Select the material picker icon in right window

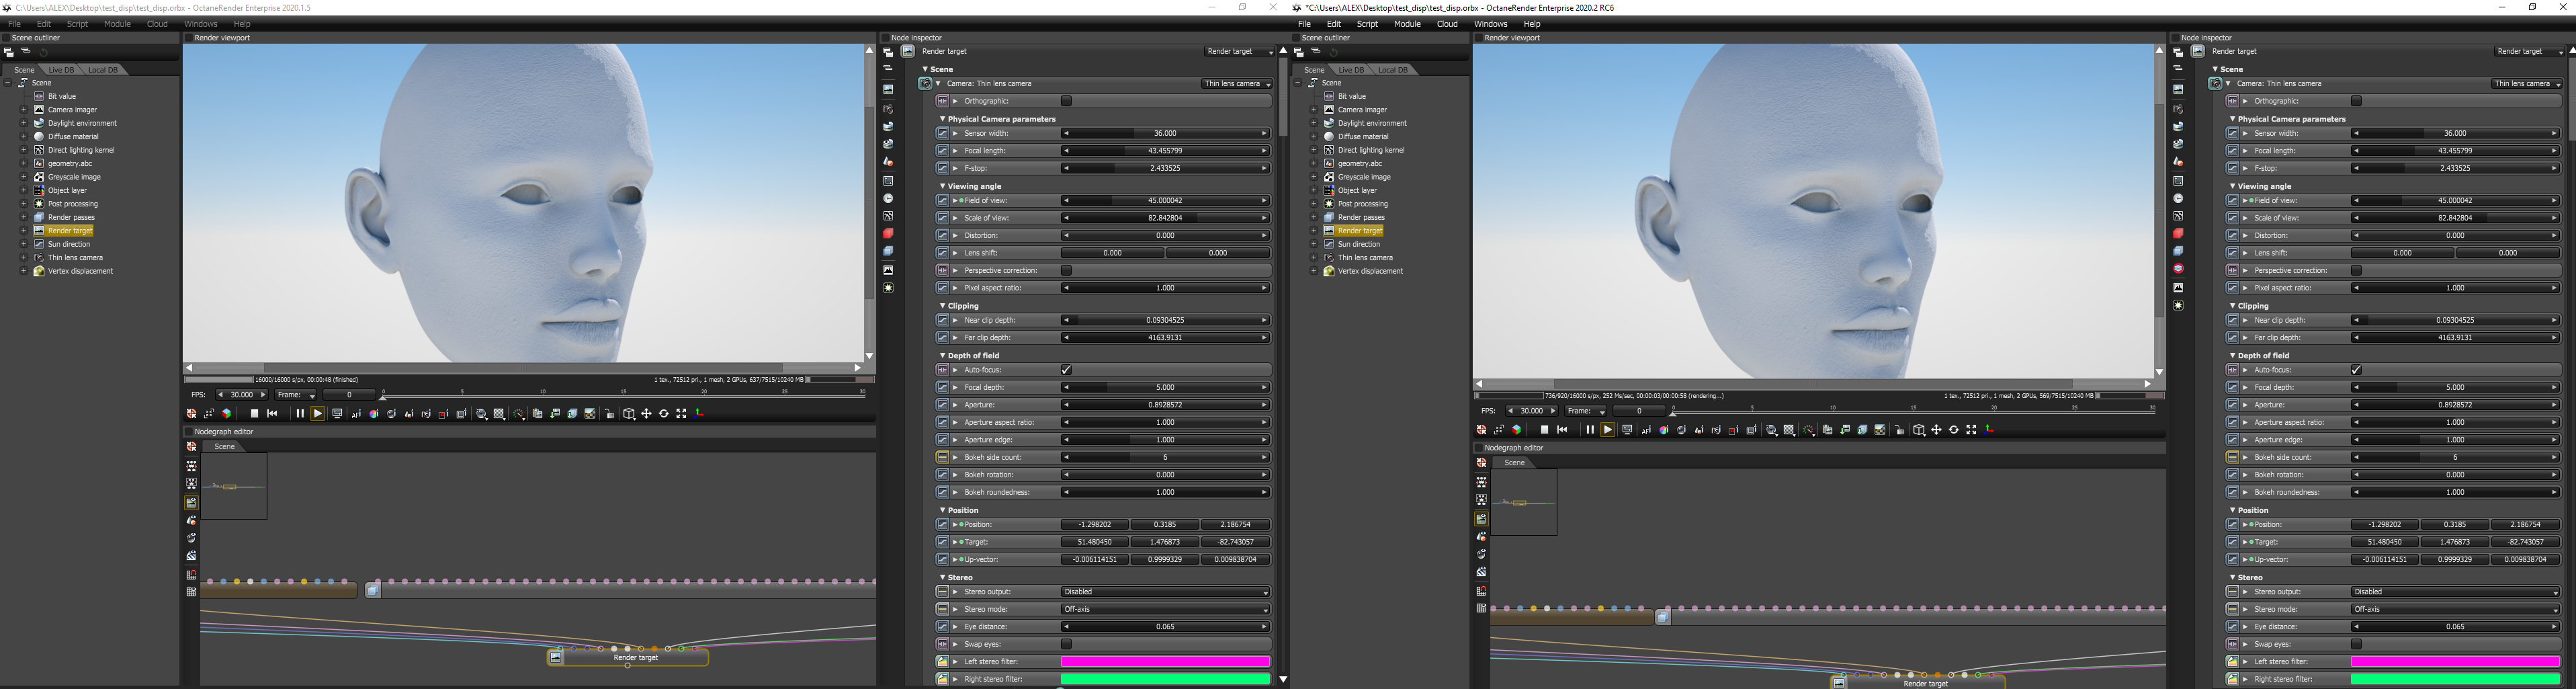click(1682, 430)
